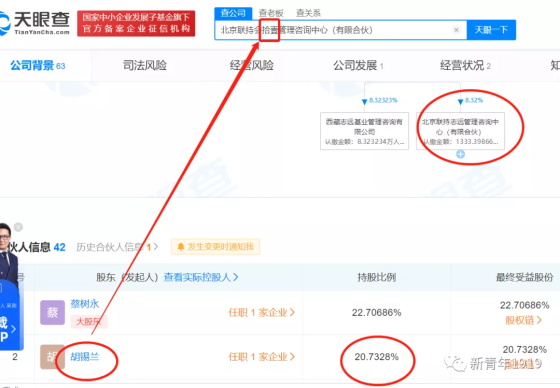Viewport: 560px width, 388px height.
Task: Select the 查公司 search tab
Action: pos(233,13)
